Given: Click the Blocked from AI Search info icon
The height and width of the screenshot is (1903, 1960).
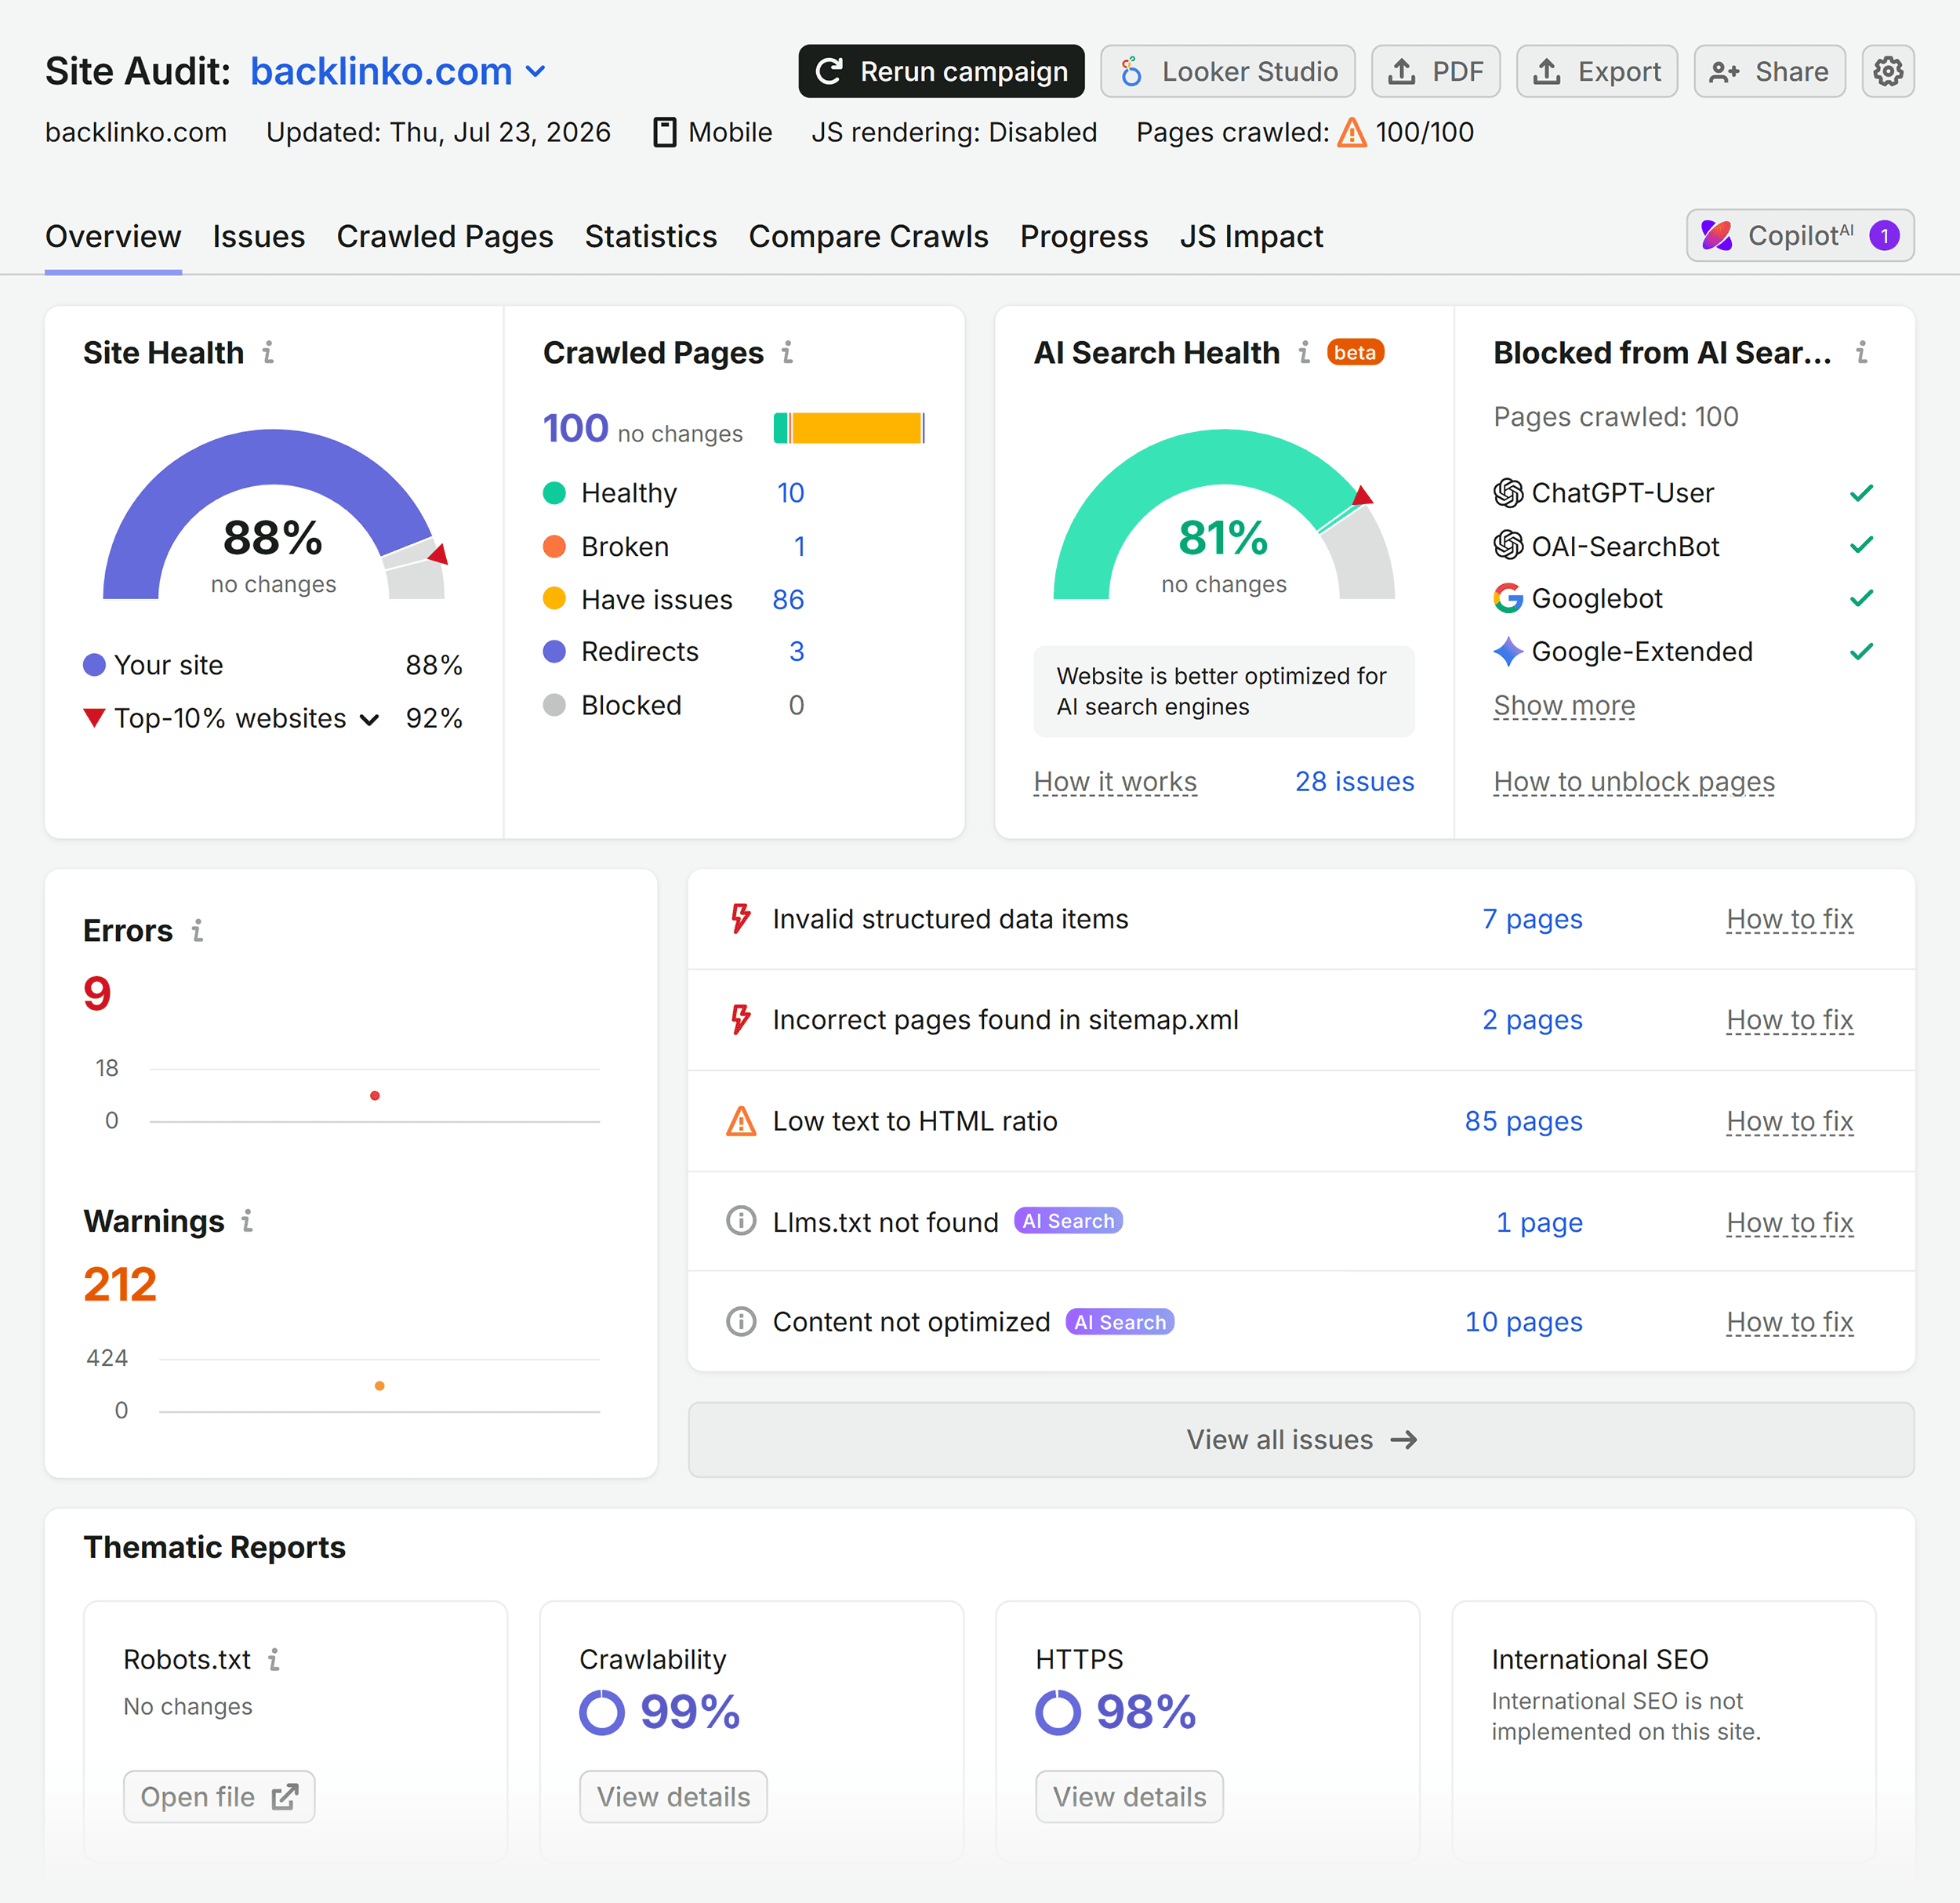Looking at the screenshot, I should coord(1861,352).
